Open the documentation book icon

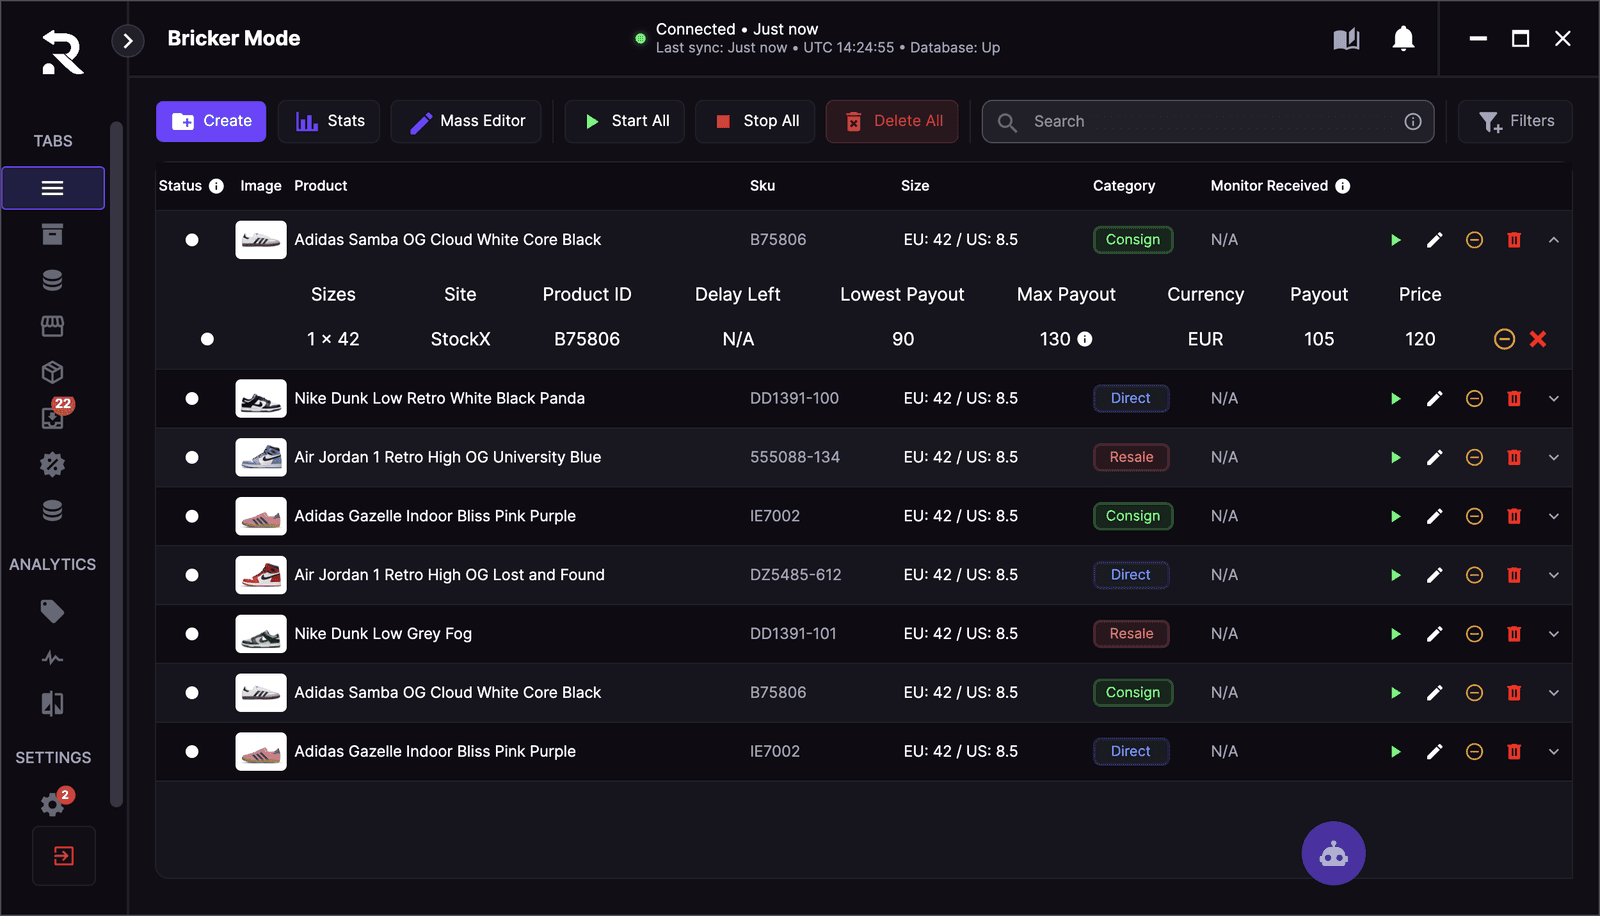(1346, 39)
